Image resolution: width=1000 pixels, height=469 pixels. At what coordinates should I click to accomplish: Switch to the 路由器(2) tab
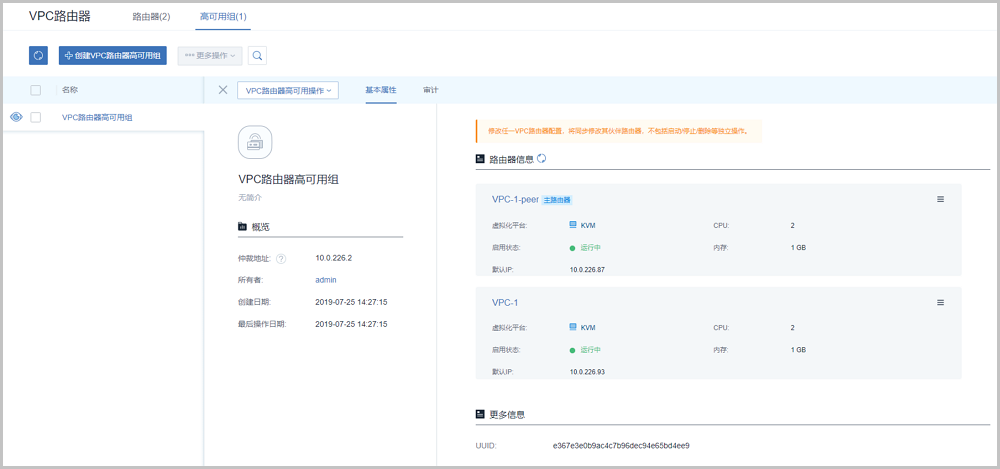151,17
